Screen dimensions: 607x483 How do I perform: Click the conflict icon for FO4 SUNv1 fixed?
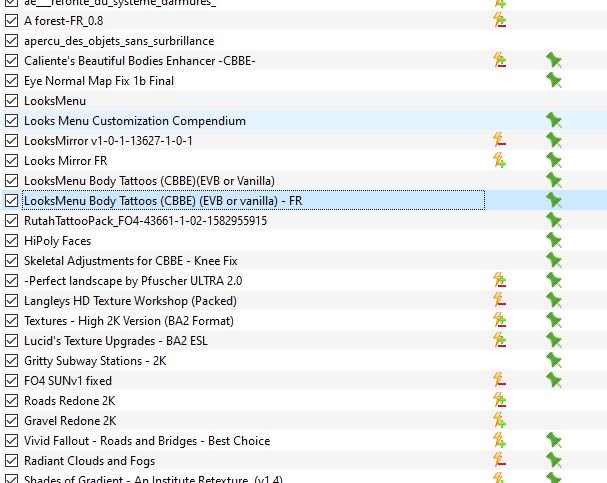tap(499, 380)
